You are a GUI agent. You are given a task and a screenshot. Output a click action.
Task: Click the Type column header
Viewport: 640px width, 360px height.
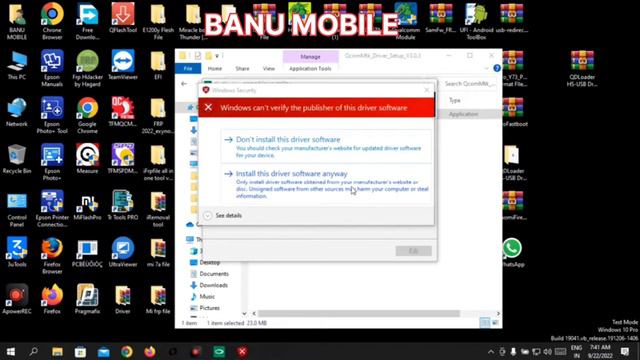(455, 100)
